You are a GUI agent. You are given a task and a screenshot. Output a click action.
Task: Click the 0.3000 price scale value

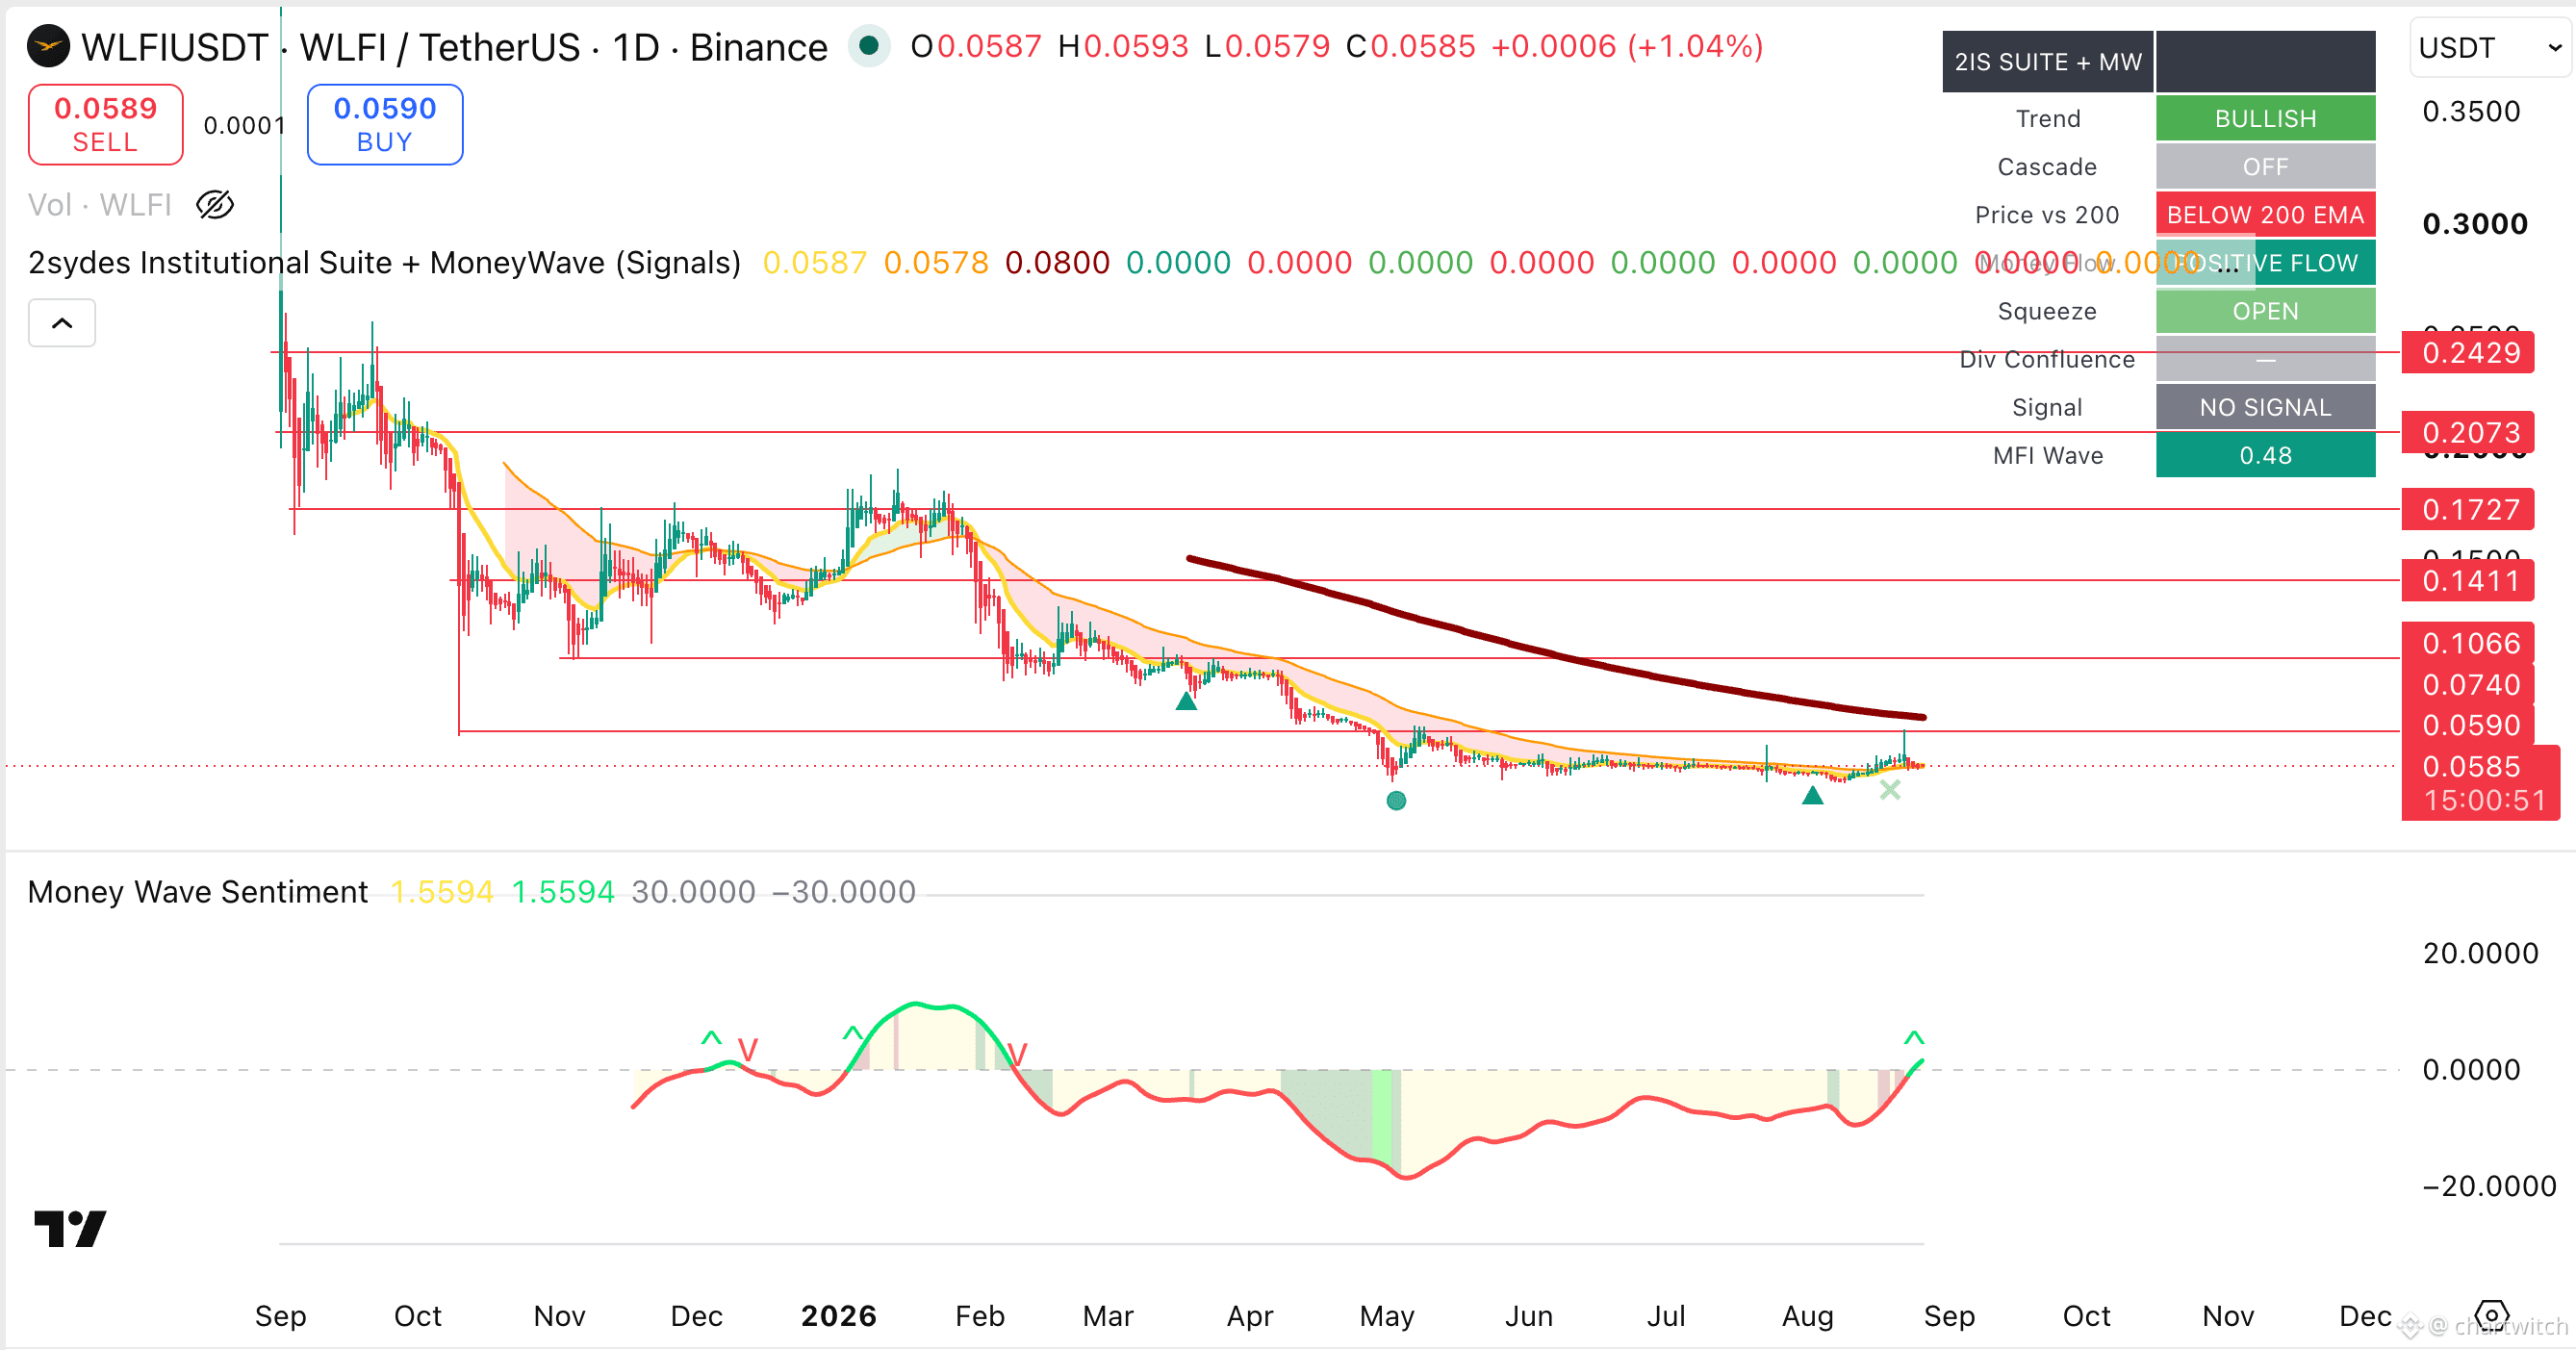[2474, 223]
